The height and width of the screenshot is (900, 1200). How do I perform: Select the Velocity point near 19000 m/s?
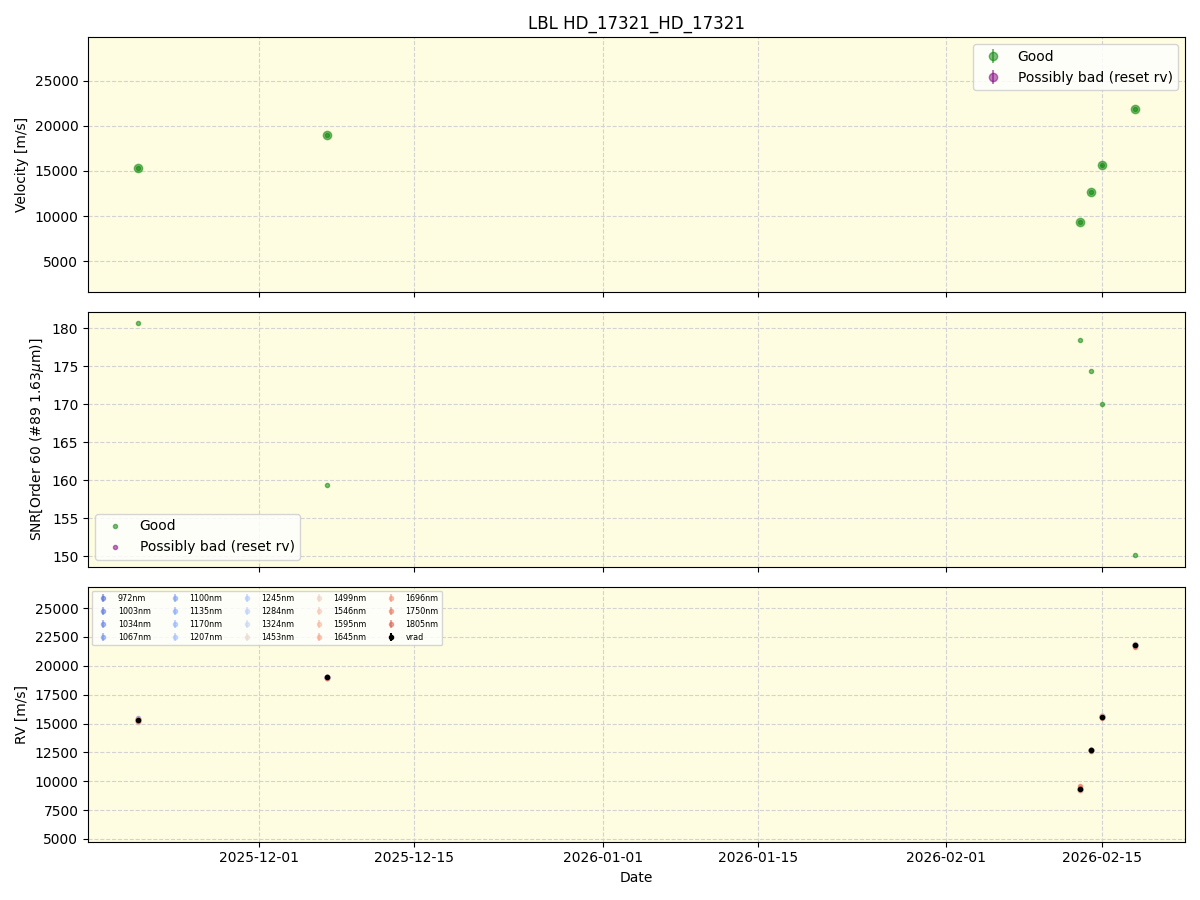coord(327,135)
